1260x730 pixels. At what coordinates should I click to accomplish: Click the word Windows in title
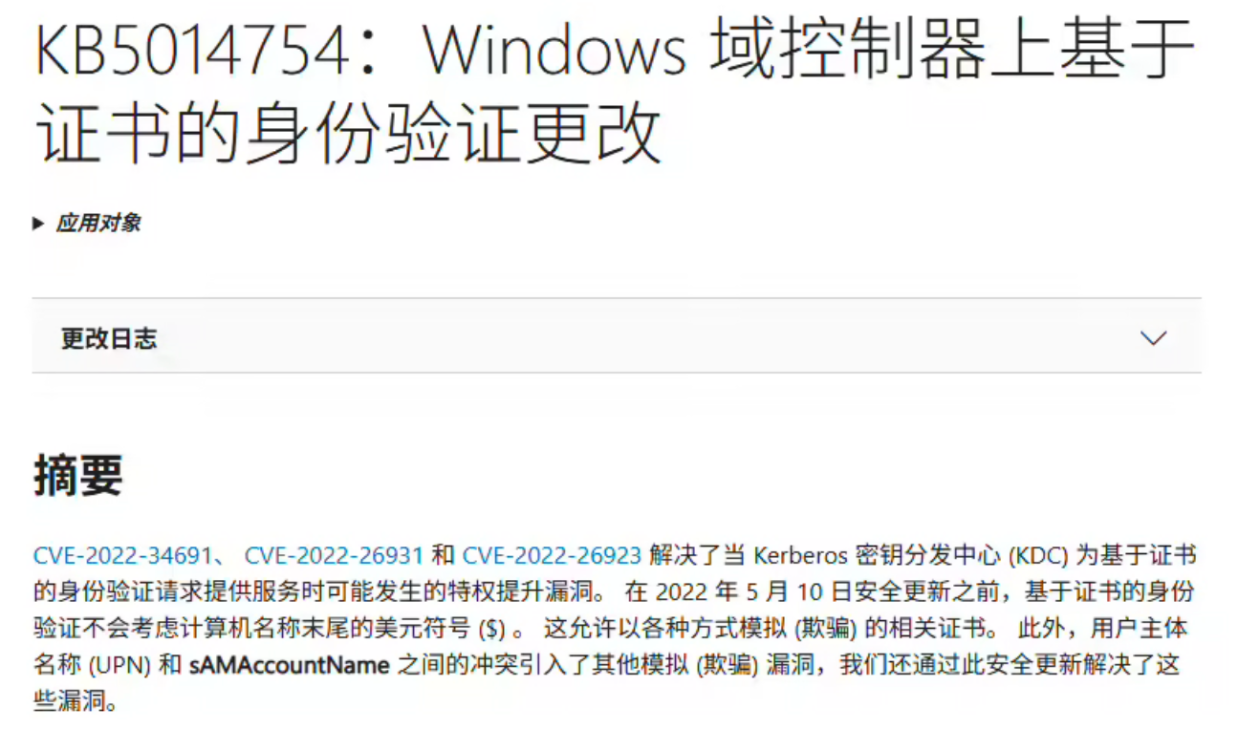555,50
